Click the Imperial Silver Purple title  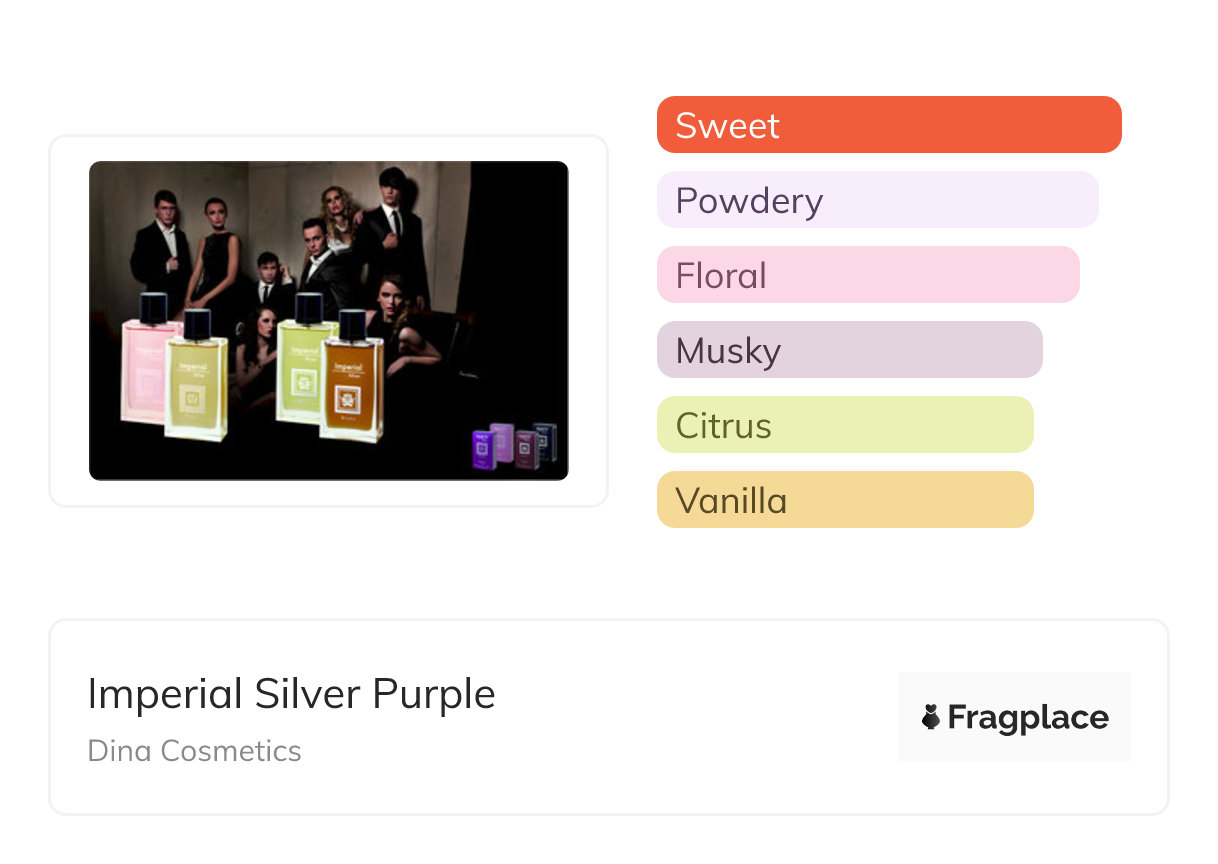click(291, 694)
